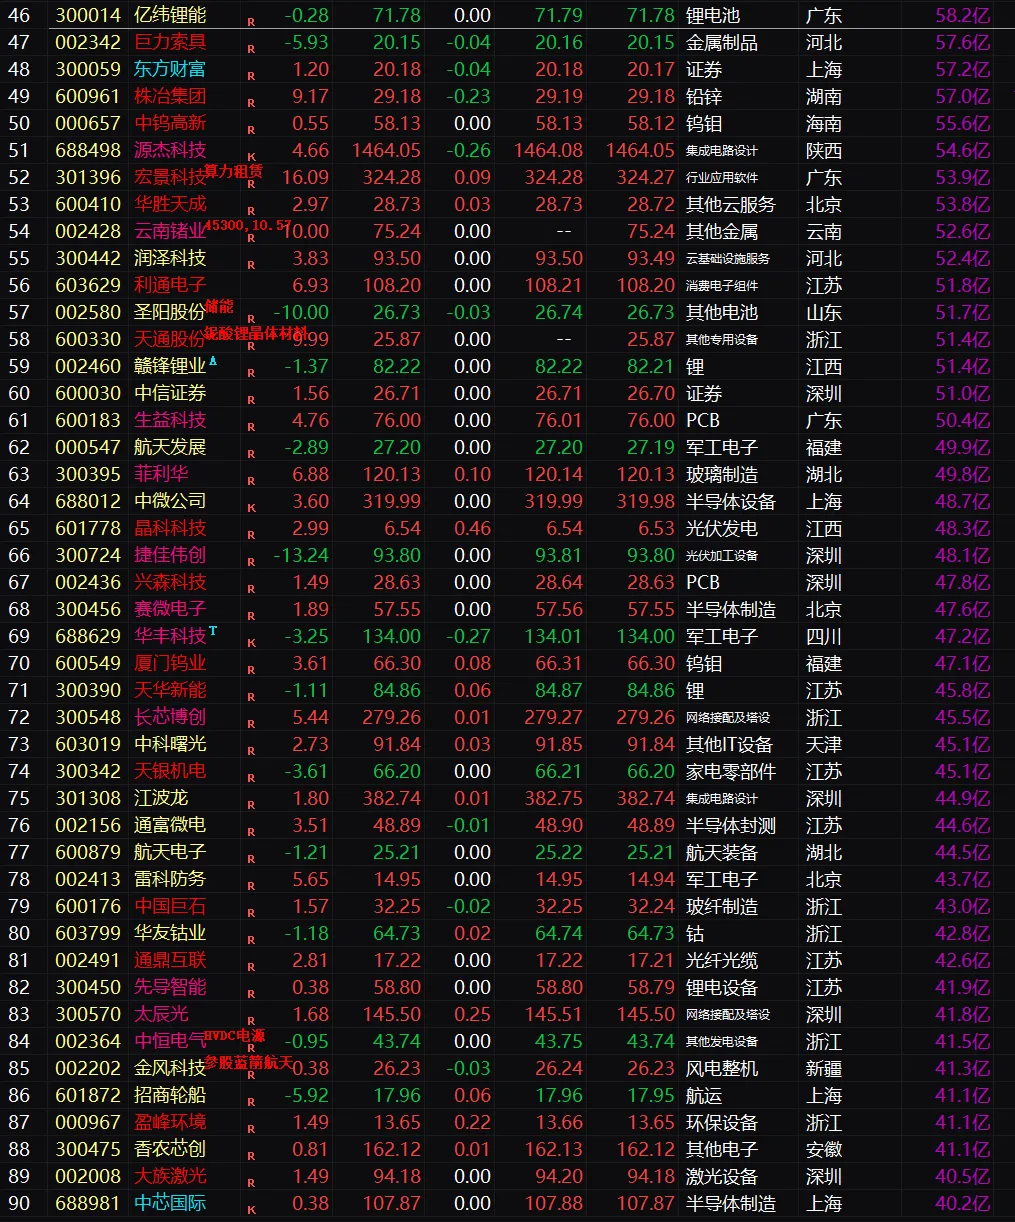Select 江波龙 stock name
This screenshot has height=1222, width=1015.
coord(161,798)
